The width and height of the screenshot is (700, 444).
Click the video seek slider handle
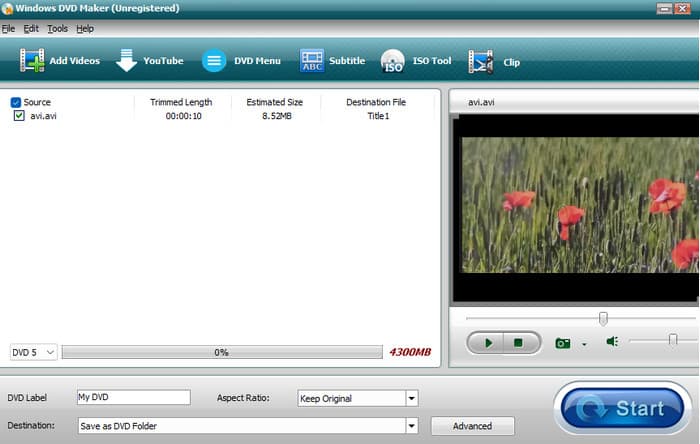[x=603, y=318]
